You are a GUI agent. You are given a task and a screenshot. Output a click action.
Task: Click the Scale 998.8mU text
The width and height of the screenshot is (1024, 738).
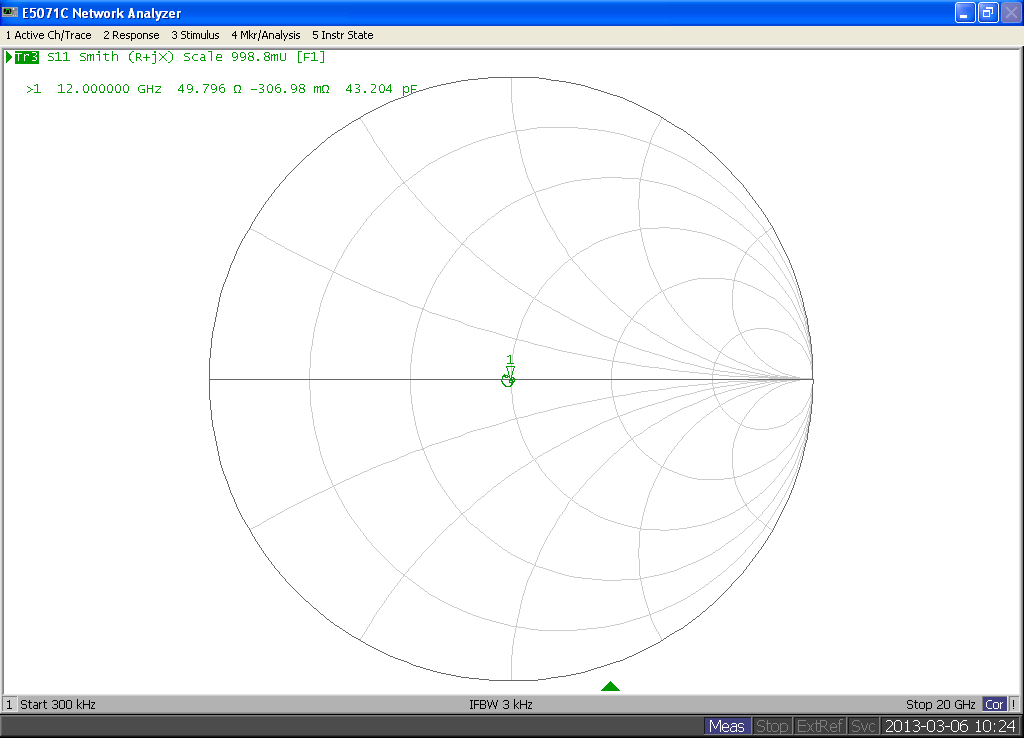click(x=235, y=57)
